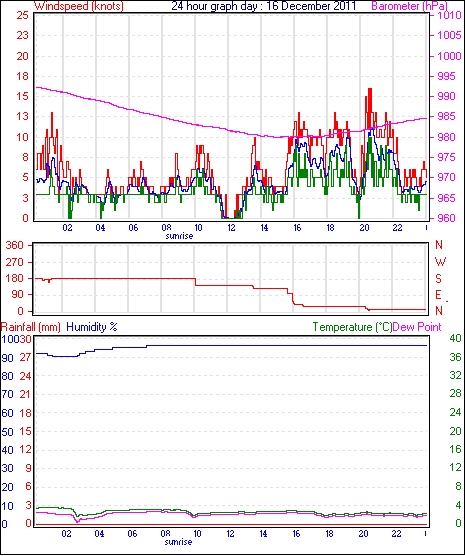Click the 360 degree wind direction label

tap(15, 245)
